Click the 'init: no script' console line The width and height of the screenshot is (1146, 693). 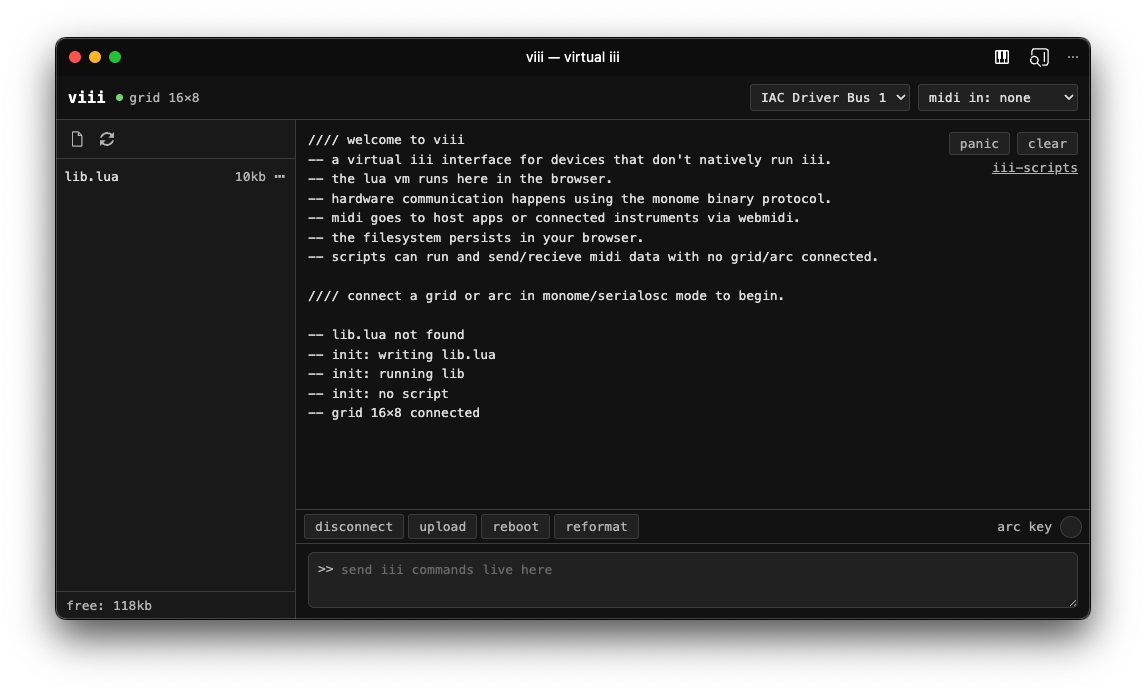pyautogui.click(x=378, y=393)
